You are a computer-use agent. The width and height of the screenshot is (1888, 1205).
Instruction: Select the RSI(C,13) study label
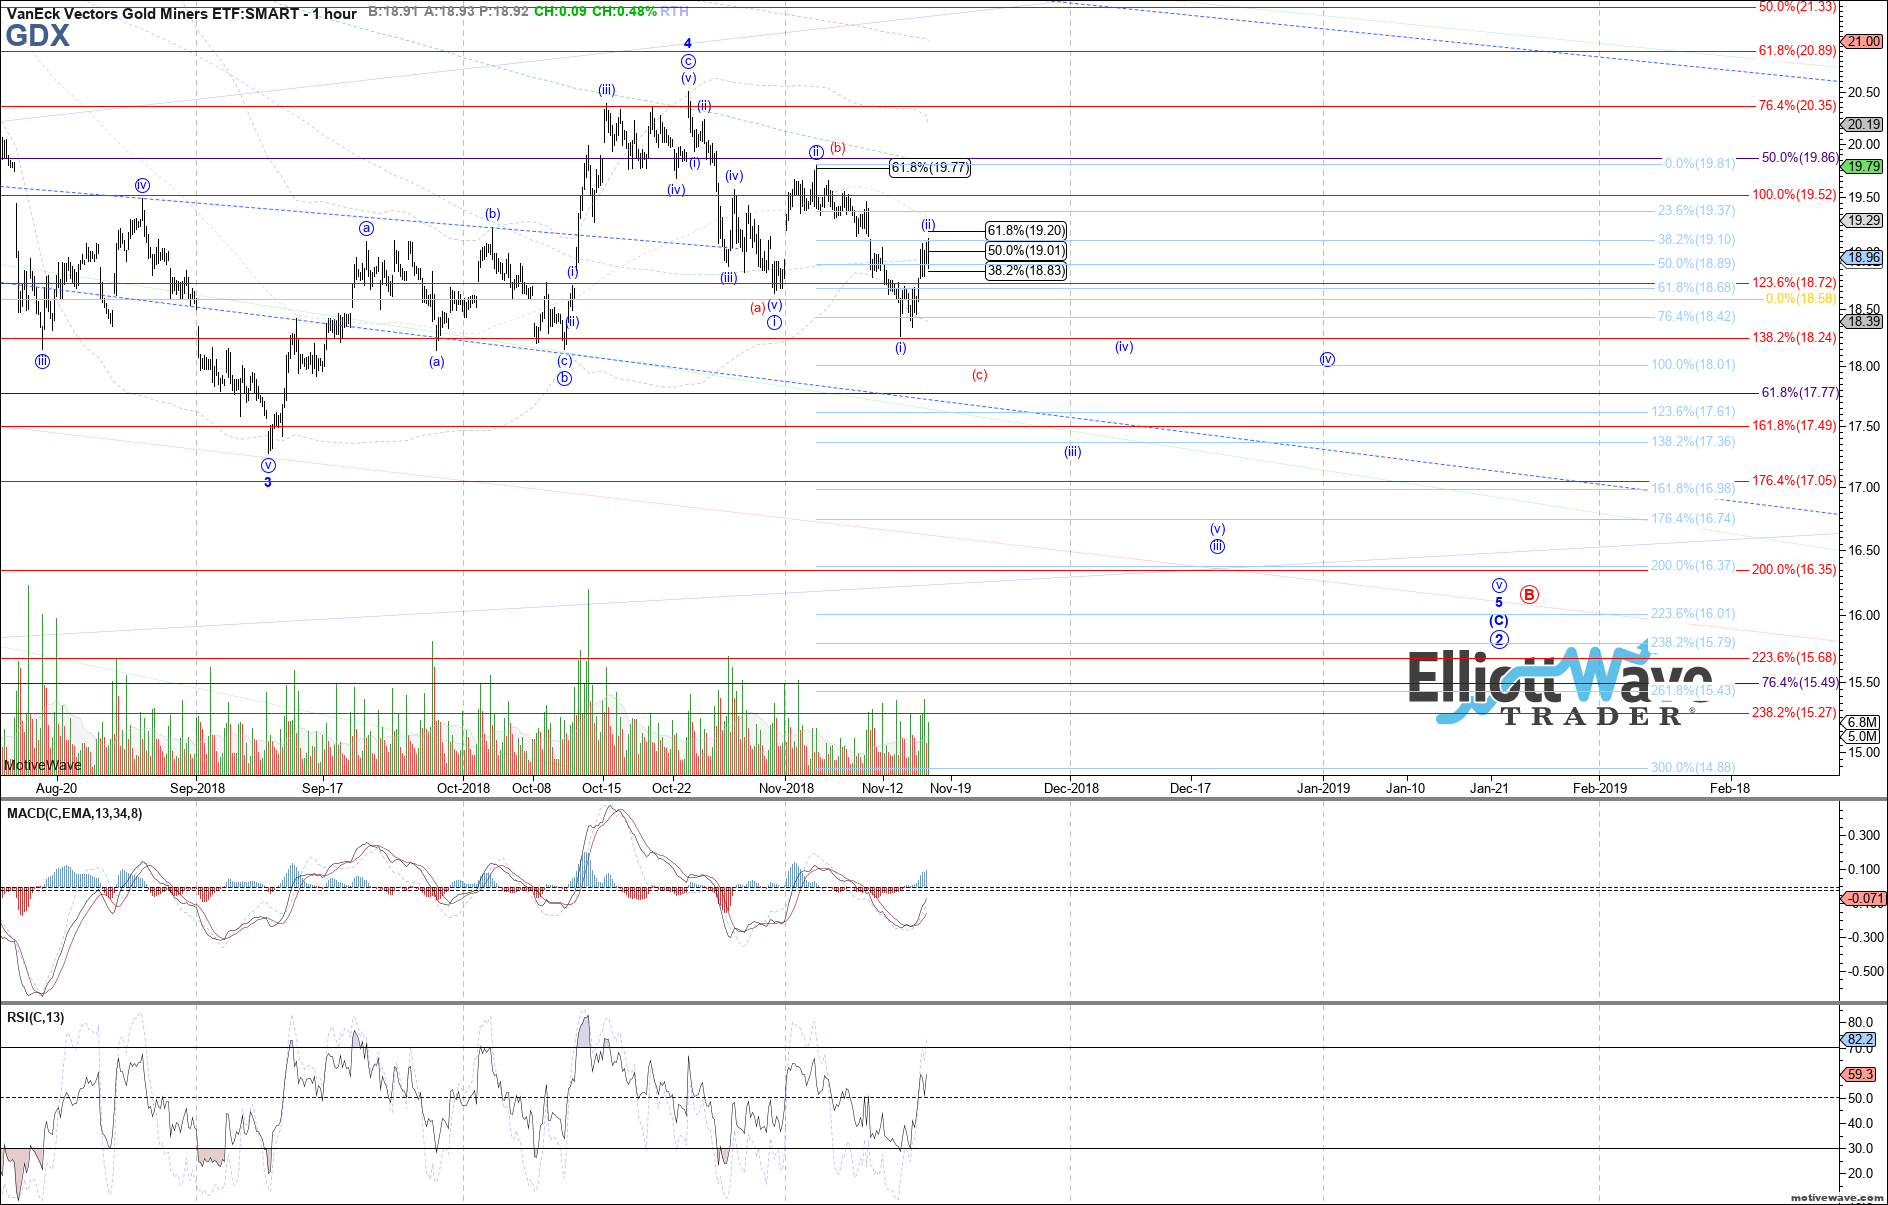pyautogui.click(x=35, y=1017)
